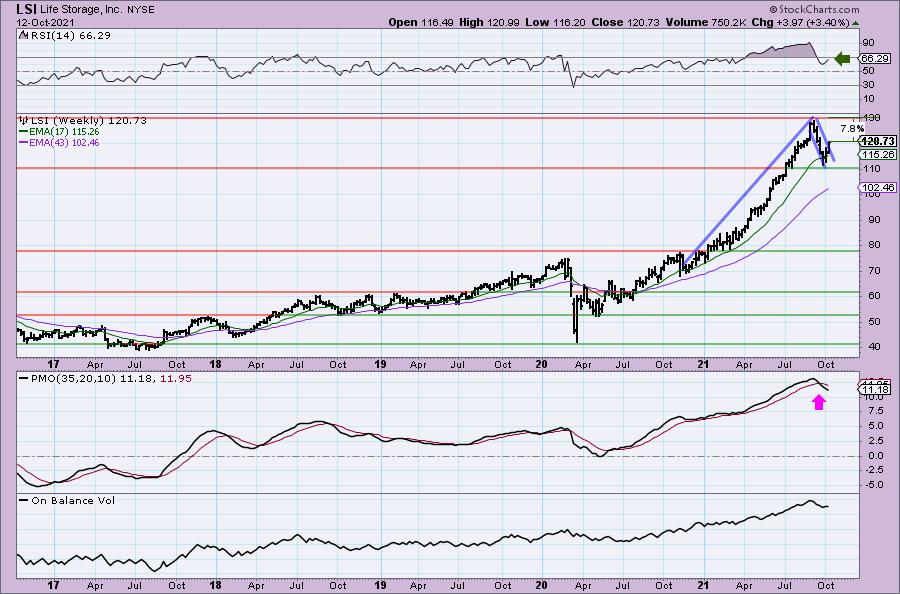Click the green up triangle after Chg percentage
The height and width of the screenshot is (594, 900).
856,23
